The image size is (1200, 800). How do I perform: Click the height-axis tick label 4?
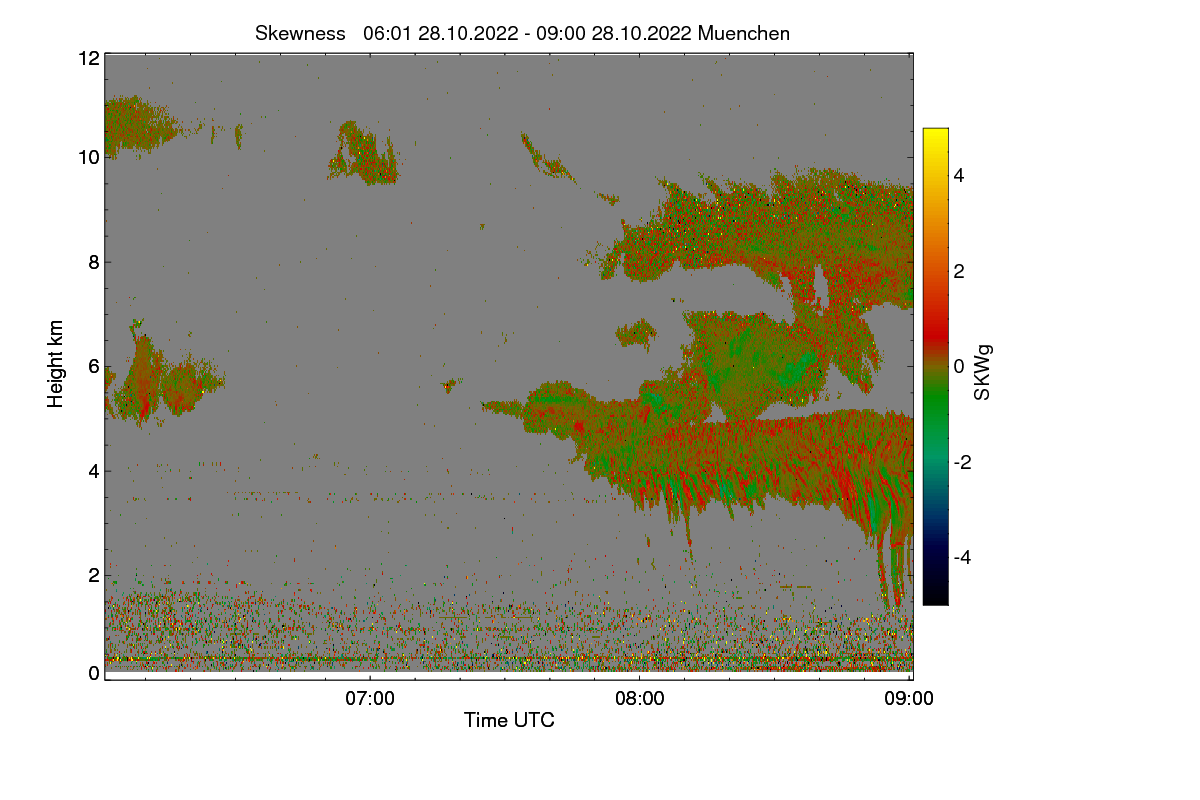click(x=93, y=470)
